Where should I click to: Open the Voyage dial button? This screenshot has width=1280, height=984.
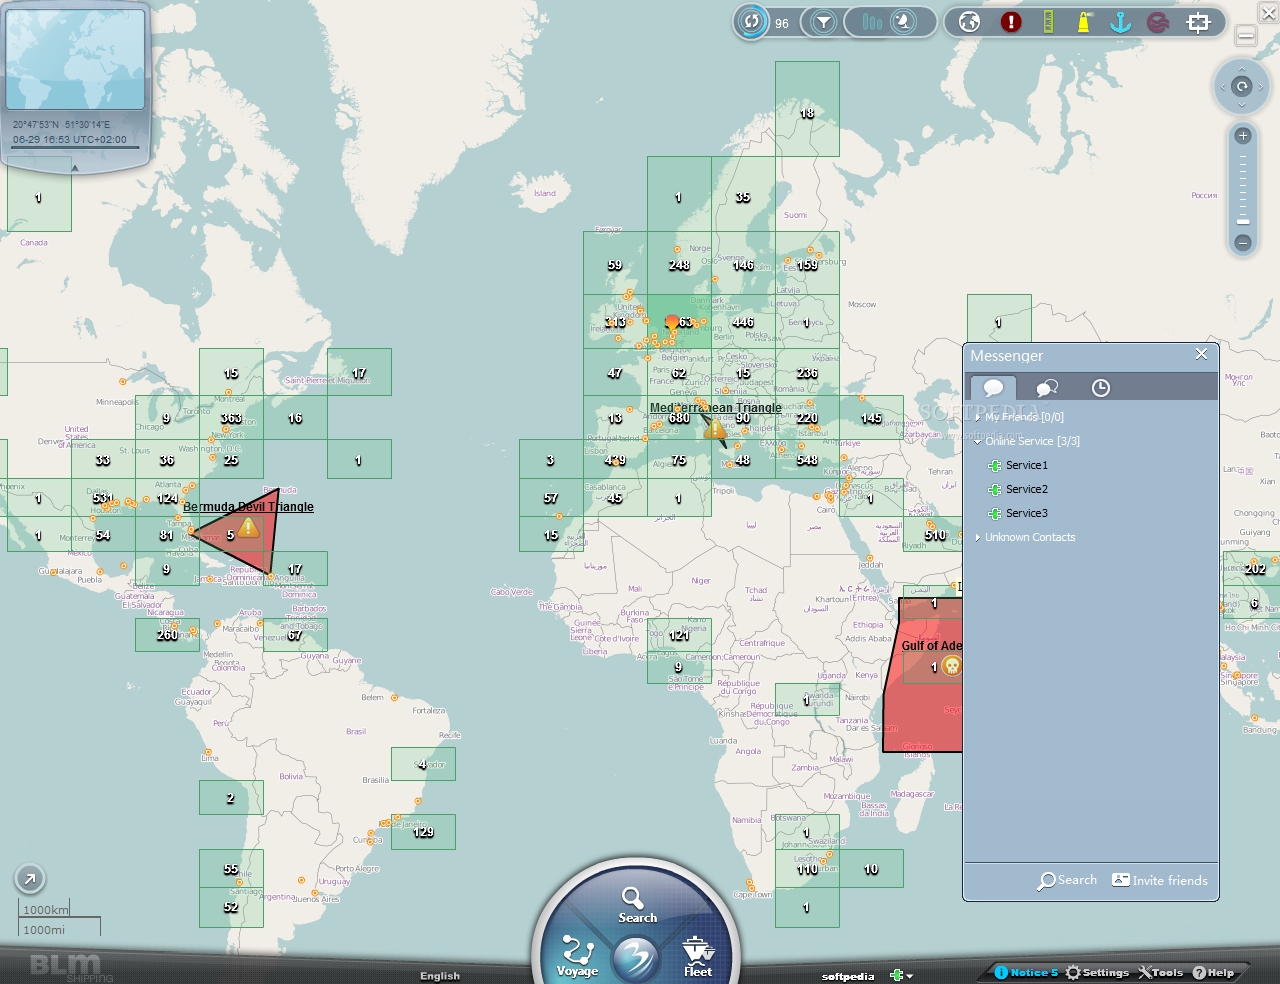point(578,956)
